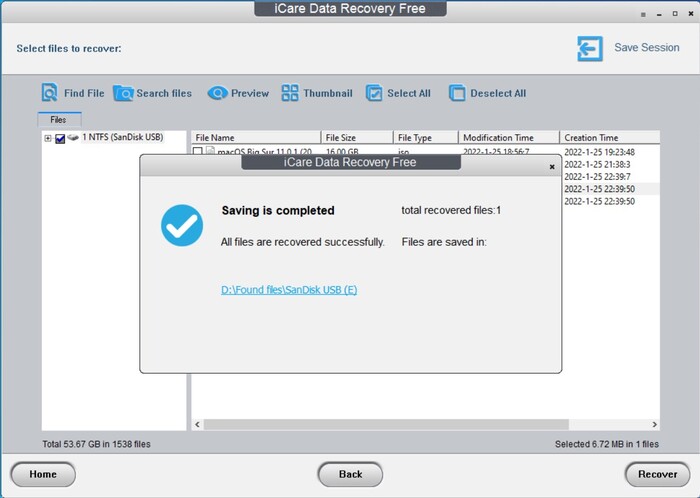This screenshot has height=498, width=700.
Task: Close the Saving is completed dialog
Action: (552, 166)
